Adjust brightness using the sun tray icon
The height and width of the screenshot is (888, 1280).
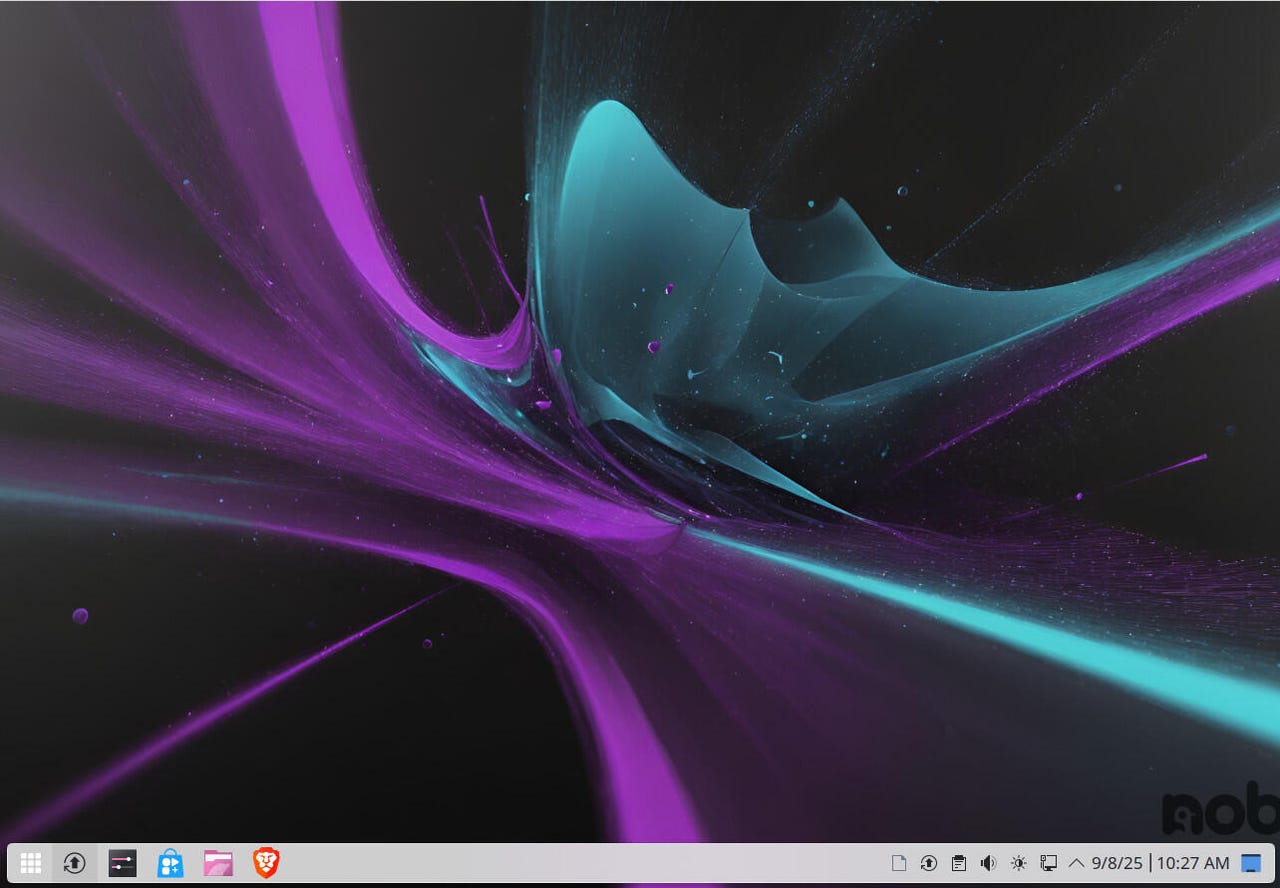coord(1018,863)
